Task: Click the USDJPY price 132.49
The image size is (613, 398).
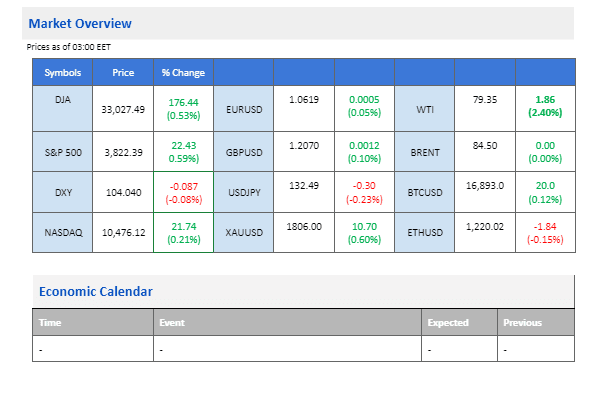Action: (x=304, y=186)
